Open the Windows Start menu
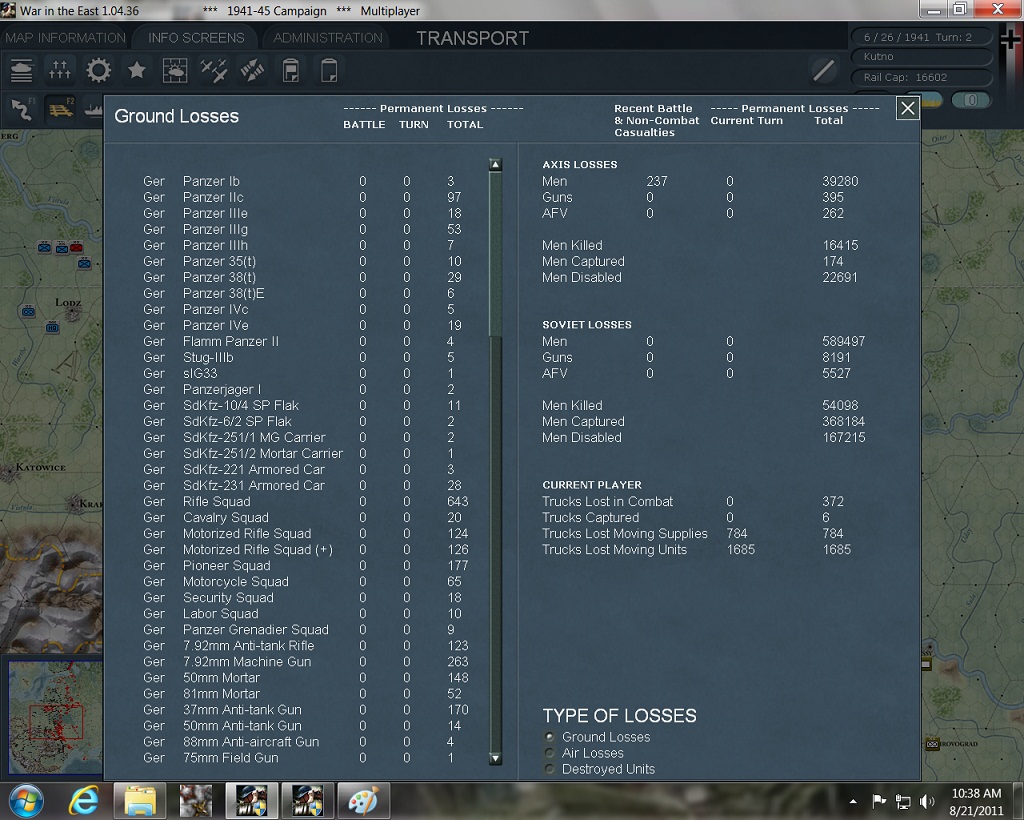The width and height of the screenshot is (1024, 820). coord(25,800)
